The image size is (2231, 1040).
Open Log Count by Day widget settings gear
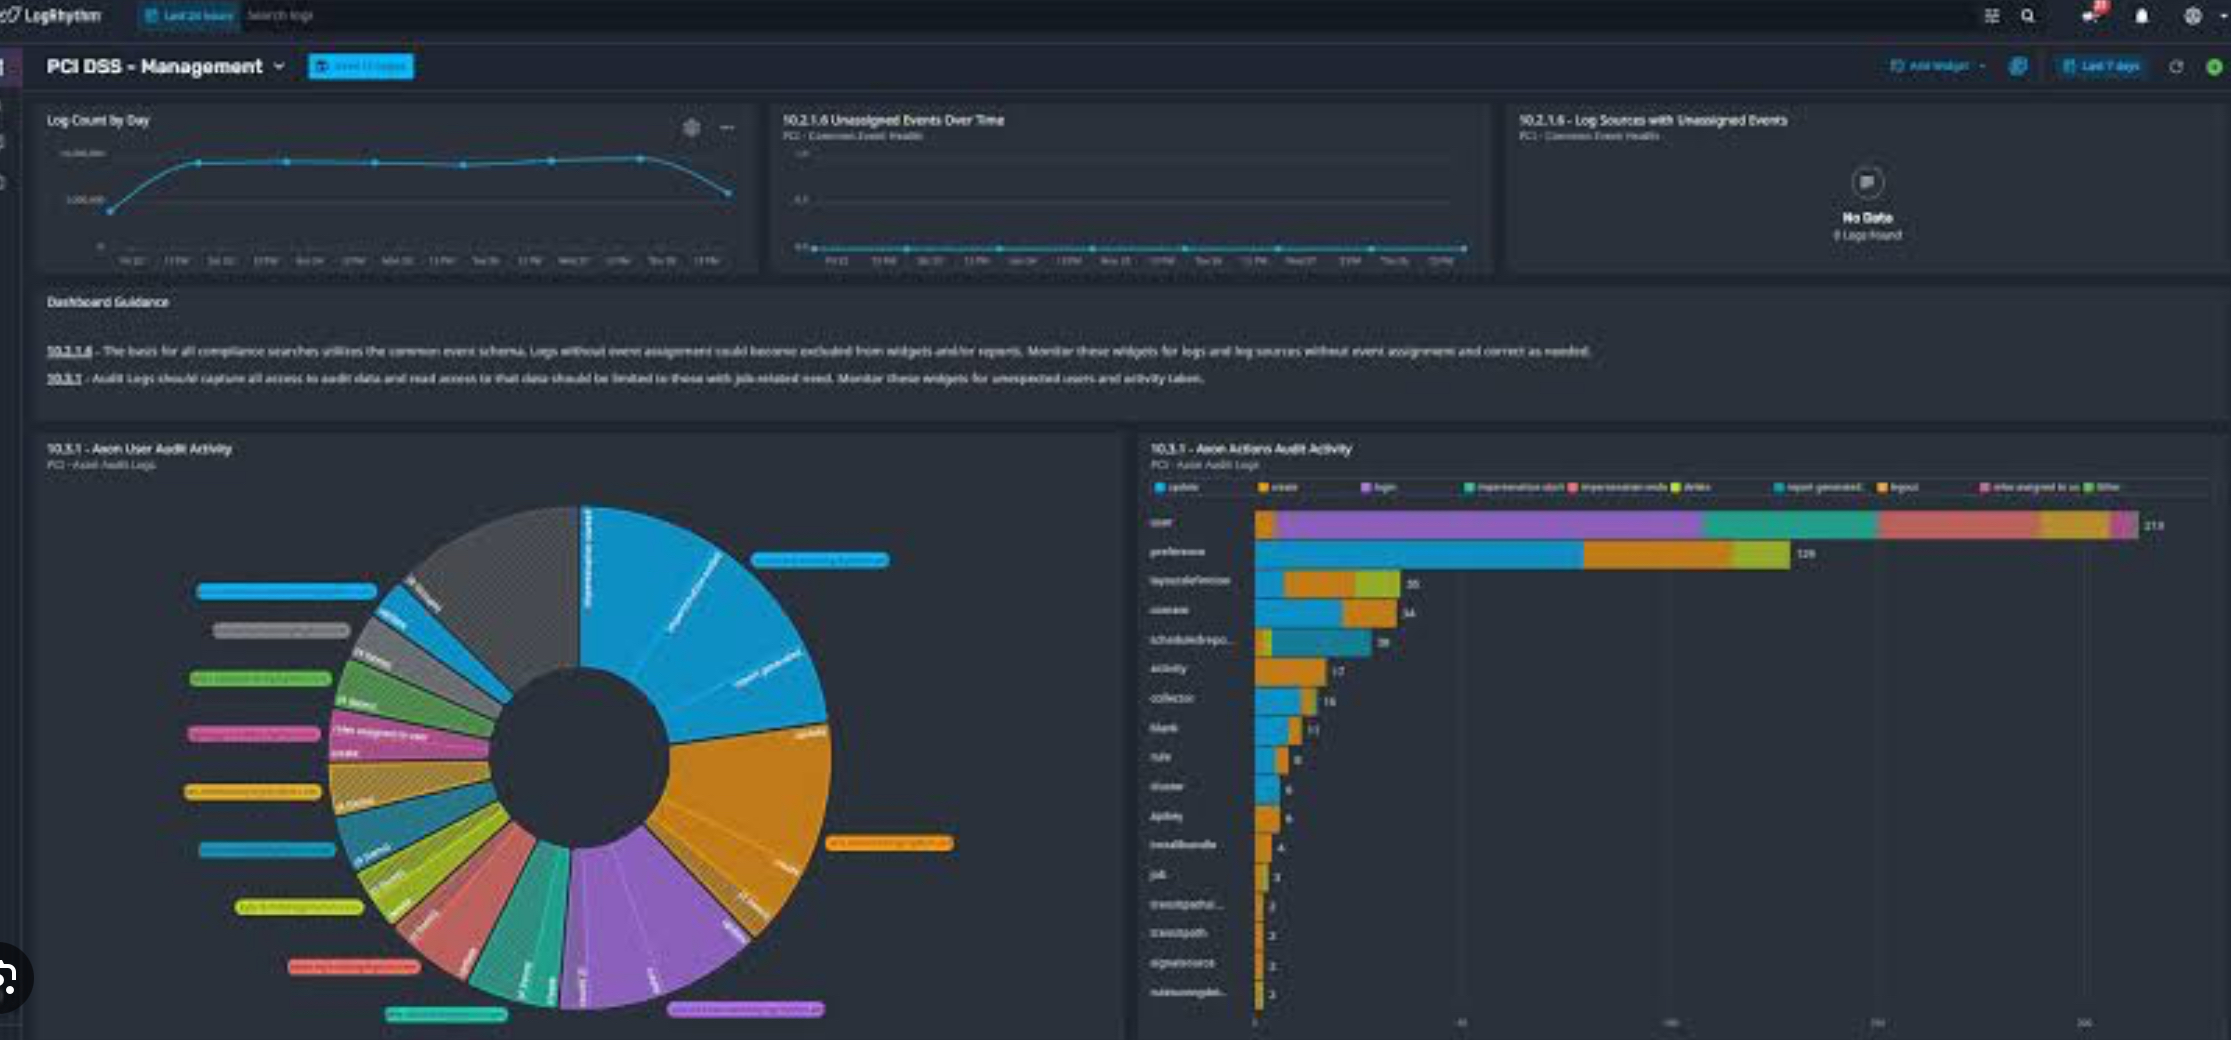click(691, 127)
